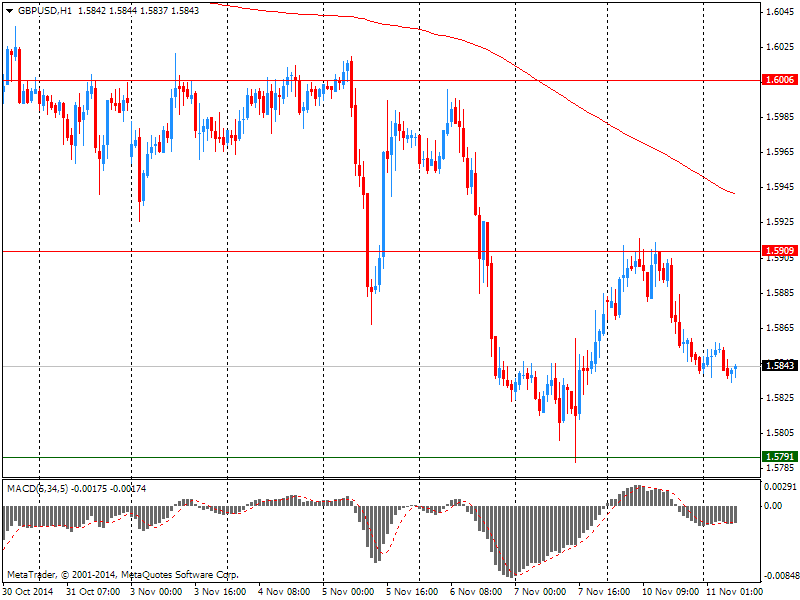Viewport: 800px width, 600px height.
Task: Click the OHLC values 1.5842 1.5844 1.5837 1.5843
Action: click(x=138, y=11)
